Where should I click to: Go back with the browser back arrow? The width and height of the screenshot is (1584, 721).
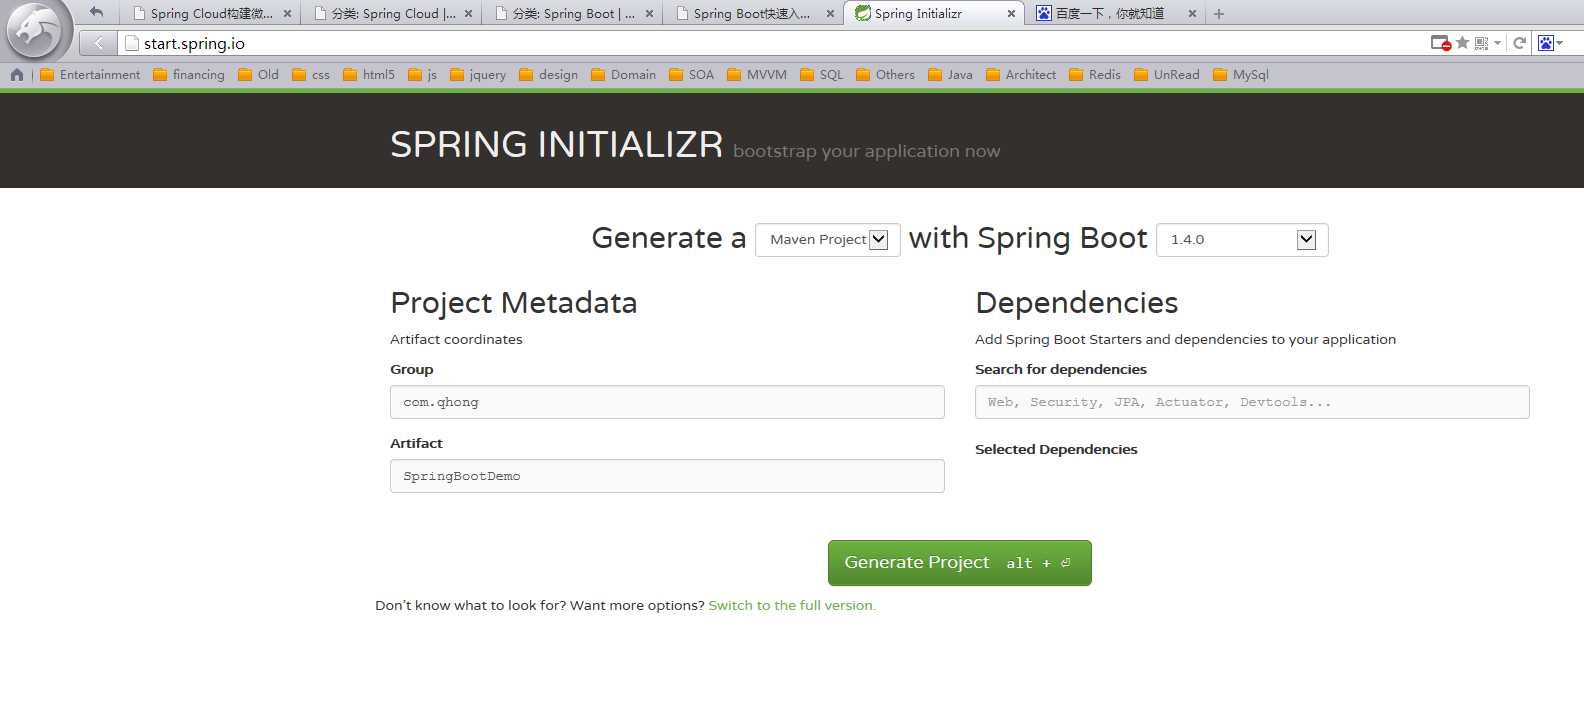(x=98, y=43)
